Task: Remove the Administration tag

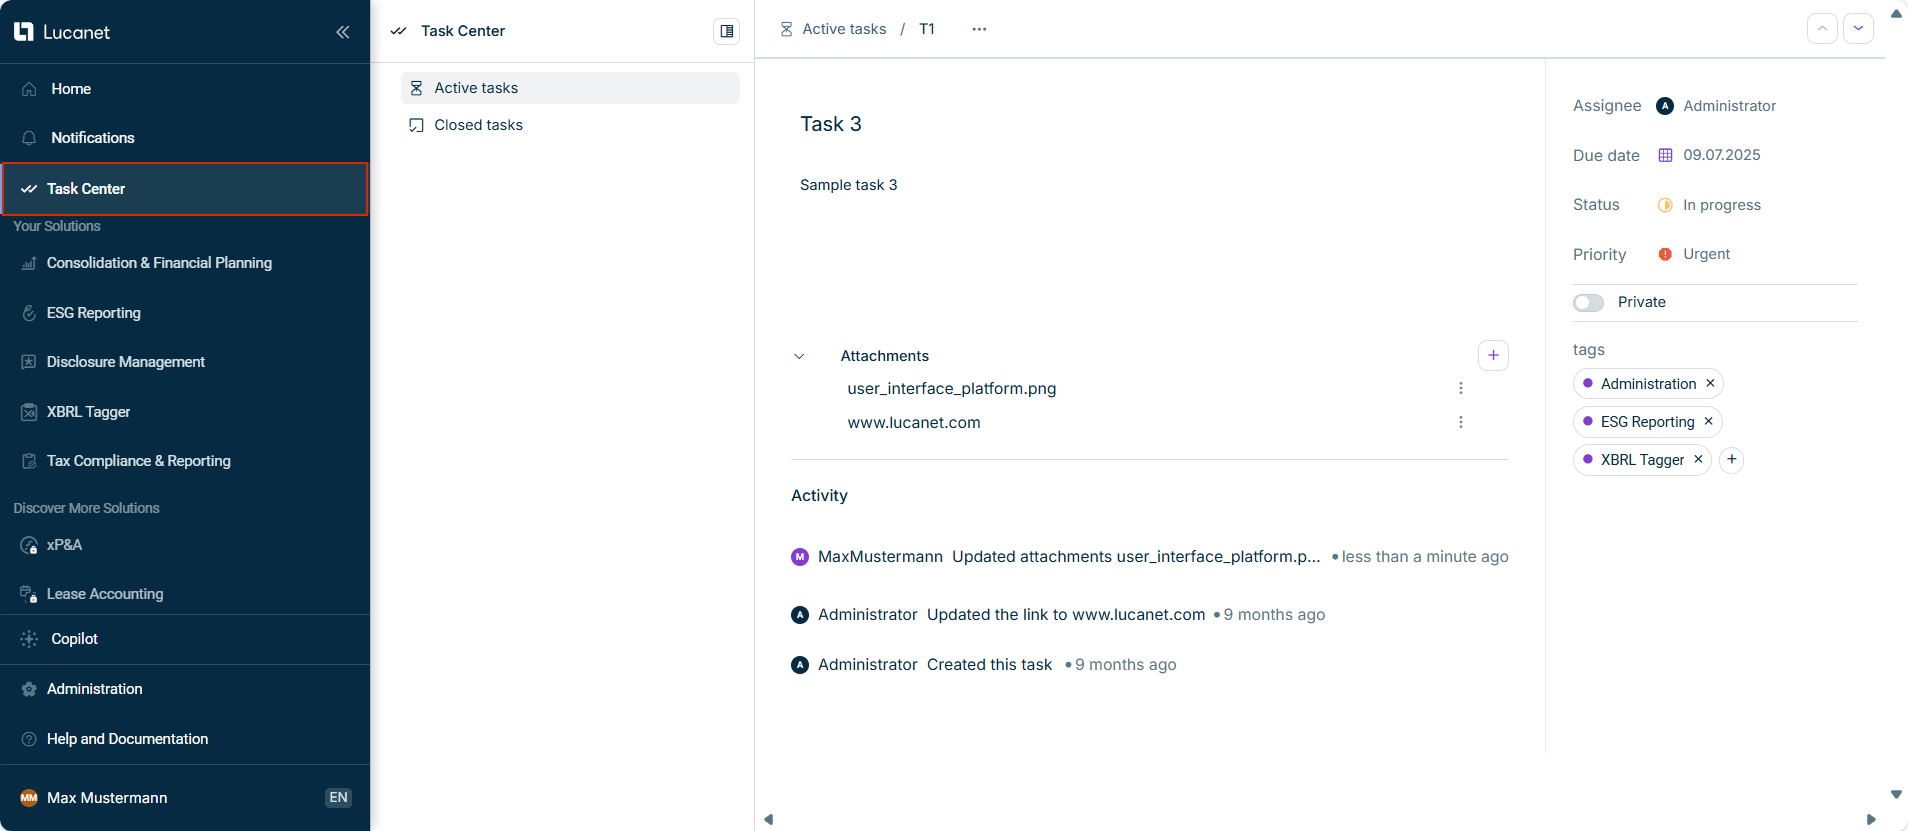Action: pos(1710,383)
